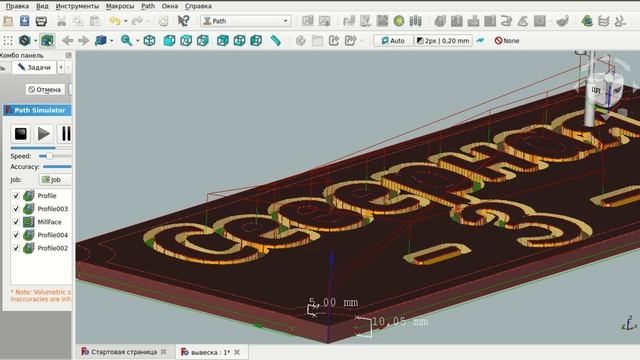Click the Fit all zoom icon

(126, 40)
